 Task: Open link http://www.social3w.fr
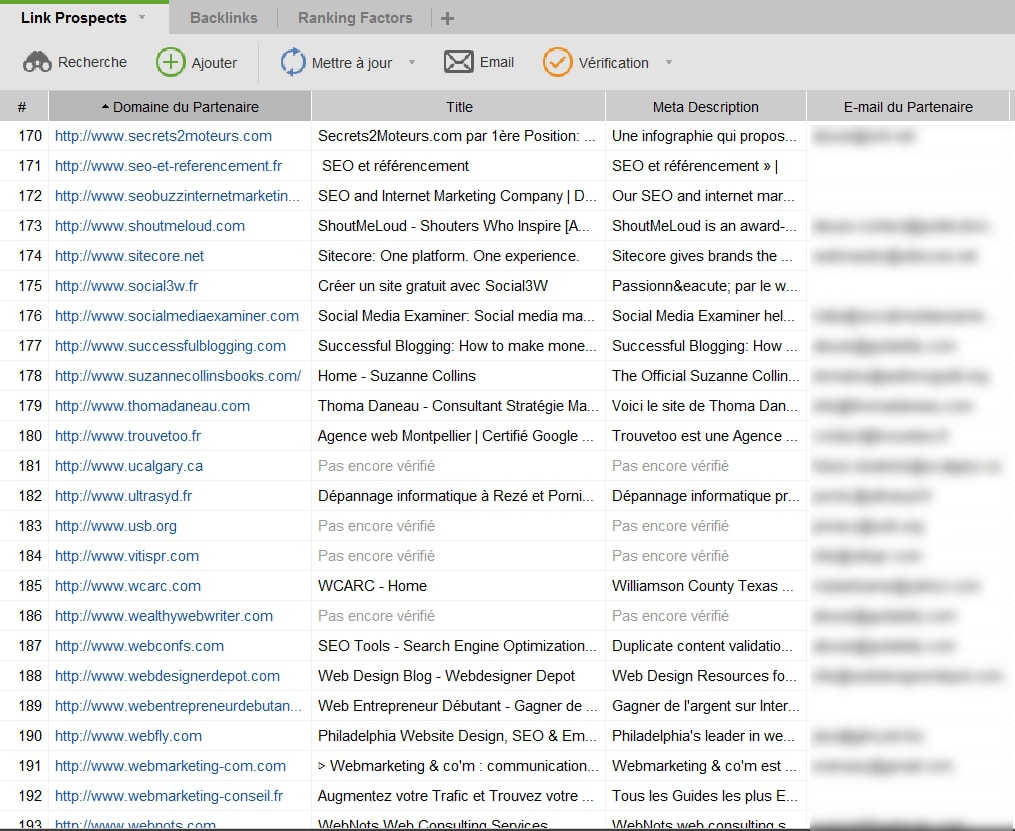[x=126, y=285]
